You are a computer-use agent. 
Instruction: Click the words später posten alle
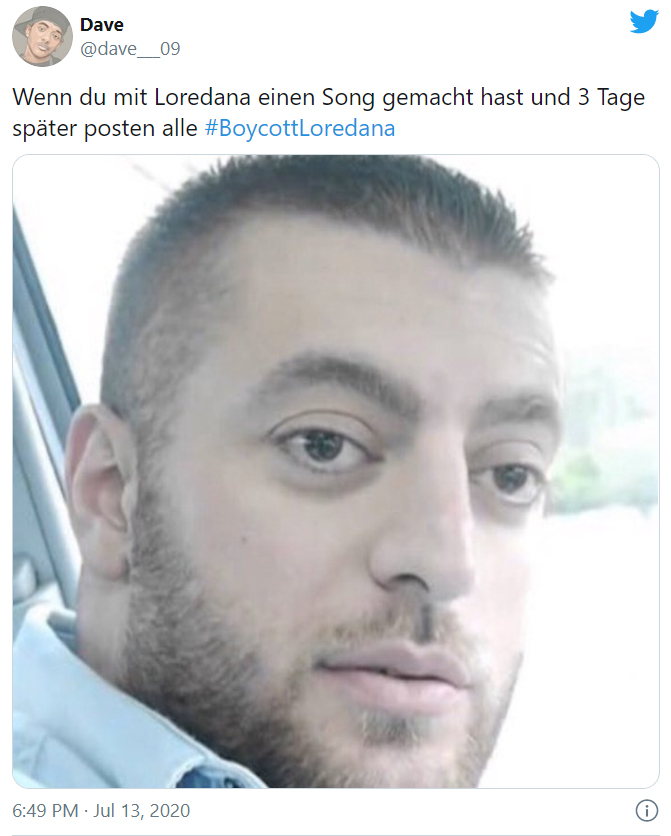pyautogui.click(x=105, y=128)
